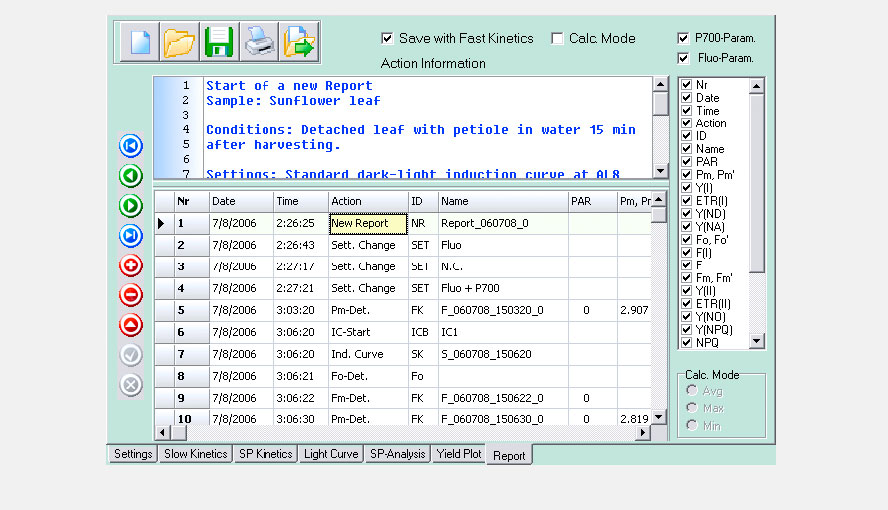Select the New Report action cell
The width and height of the screenshot is (888, 510).
(x=368, y=223)
